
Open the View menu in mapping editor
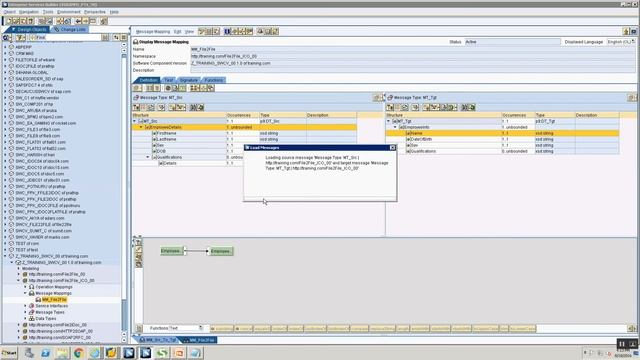[189, 31]
